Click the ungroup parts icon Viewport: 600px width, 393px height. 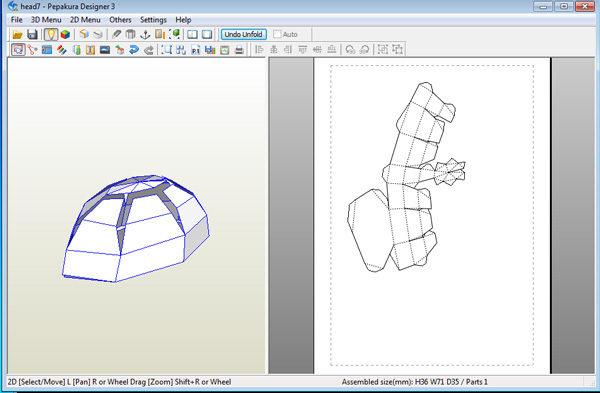tap(398, 49)
